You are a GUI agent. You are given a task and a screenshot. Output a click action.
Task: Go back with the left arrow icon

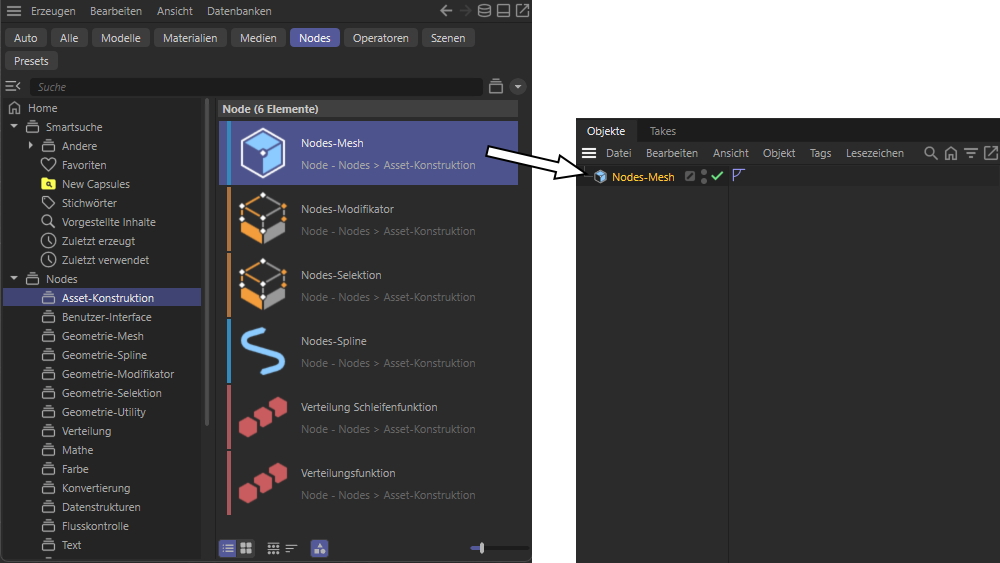tap(446, 11)
